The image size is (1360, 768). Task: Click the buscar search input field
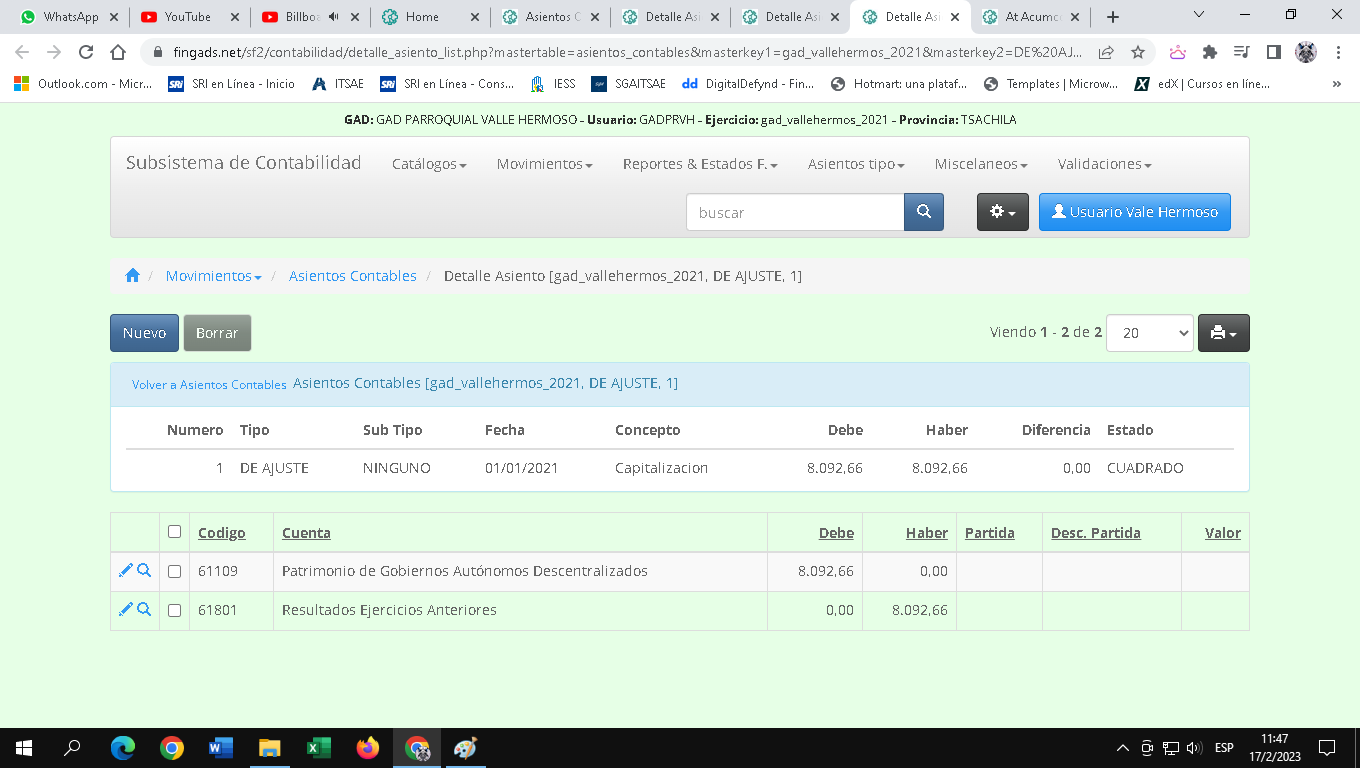click(795, 212)
